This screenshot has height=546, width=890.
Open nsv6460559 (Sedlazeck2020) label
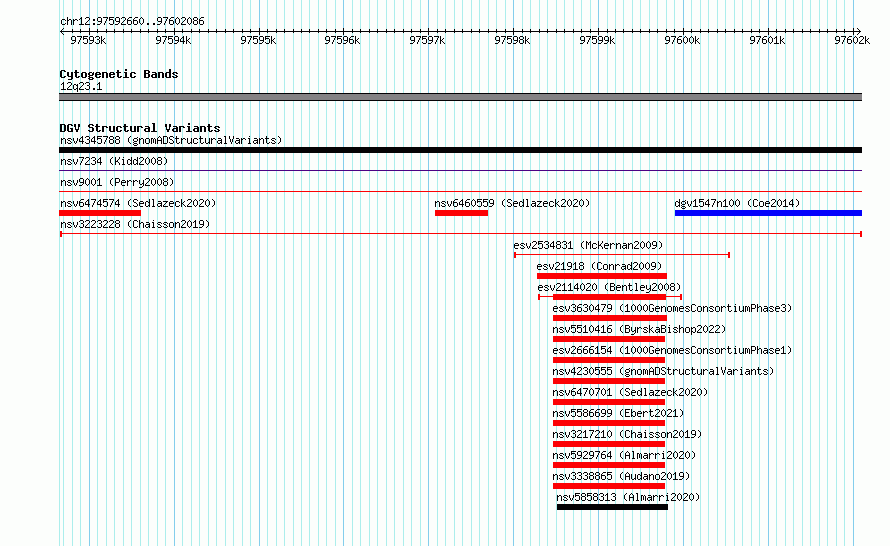click(x=512, y=203)
